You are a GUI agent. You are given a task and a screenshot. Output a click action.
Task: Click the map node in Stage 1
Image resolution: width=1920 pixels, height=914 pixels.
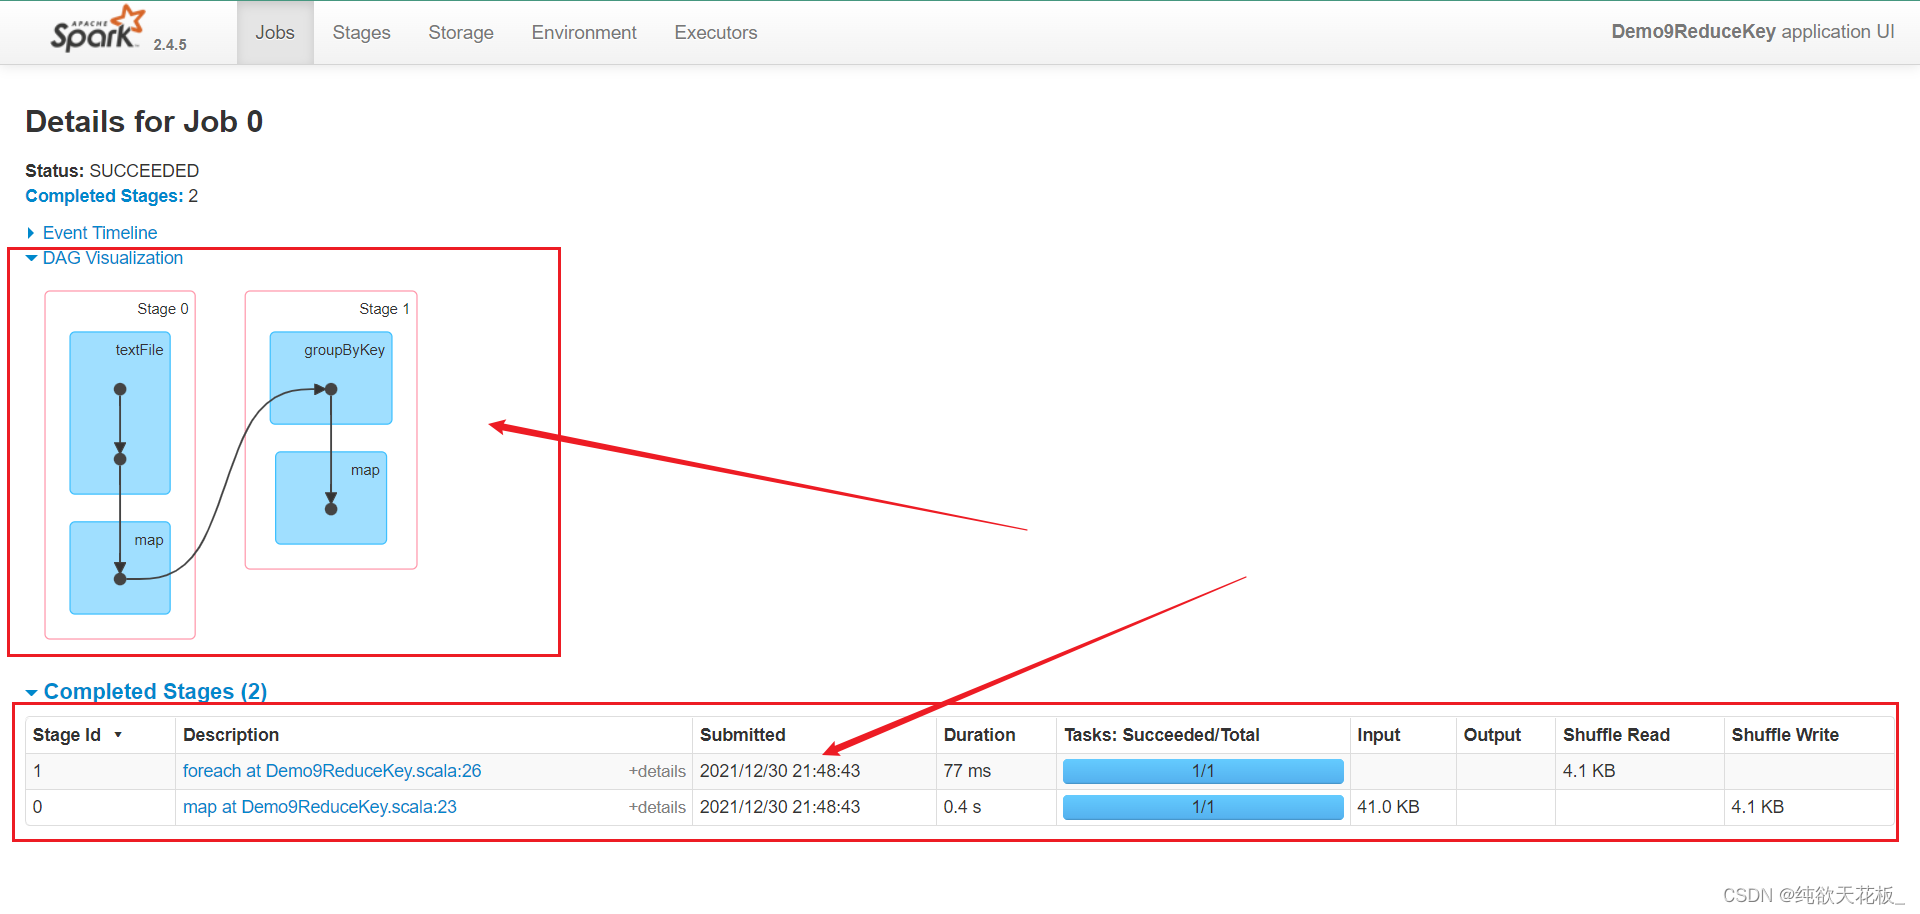tap(331, 498)
